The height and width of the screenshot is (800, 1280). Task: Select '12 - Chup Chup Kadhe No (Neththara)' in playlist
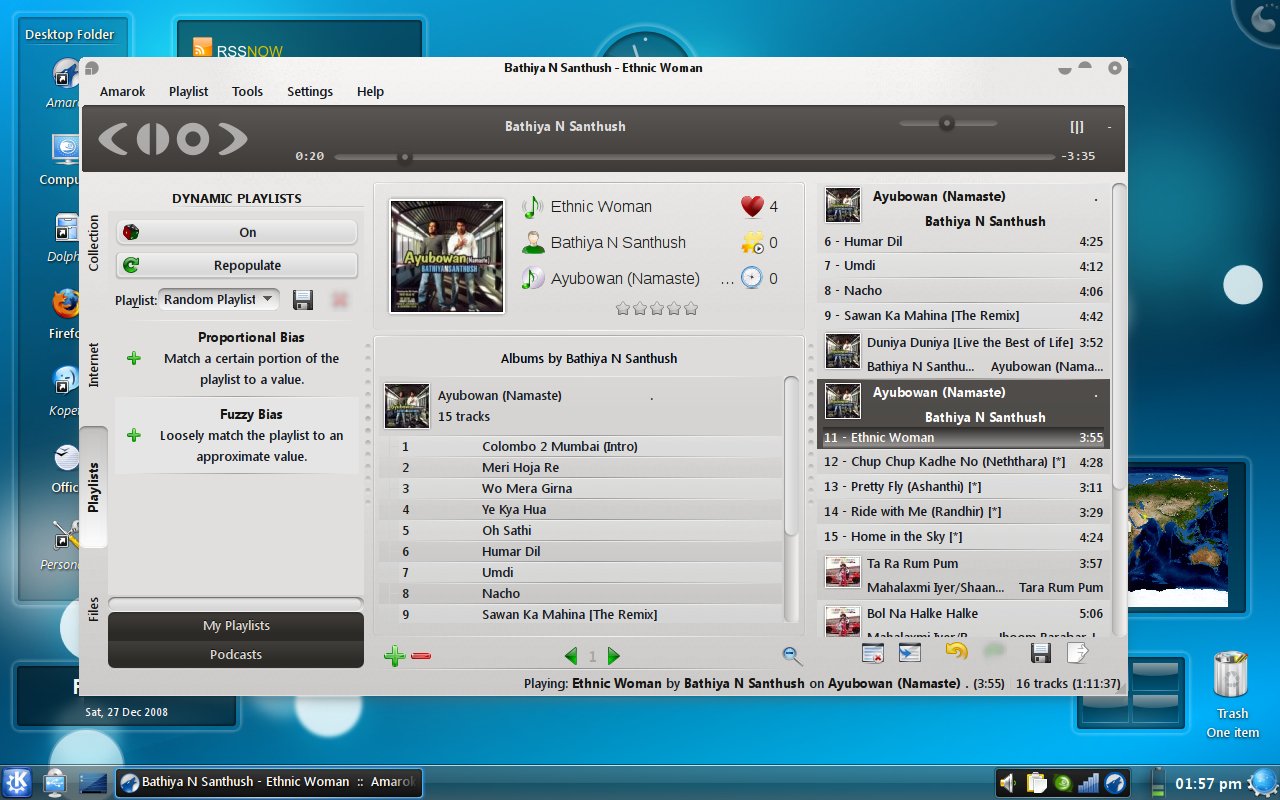pyautogui.click(x=963, y=462)
